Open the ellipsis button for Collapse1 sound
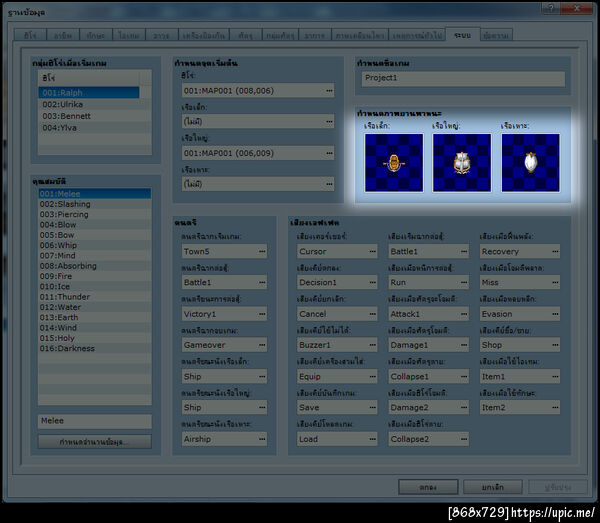The image size is (600, 523). 464,376
